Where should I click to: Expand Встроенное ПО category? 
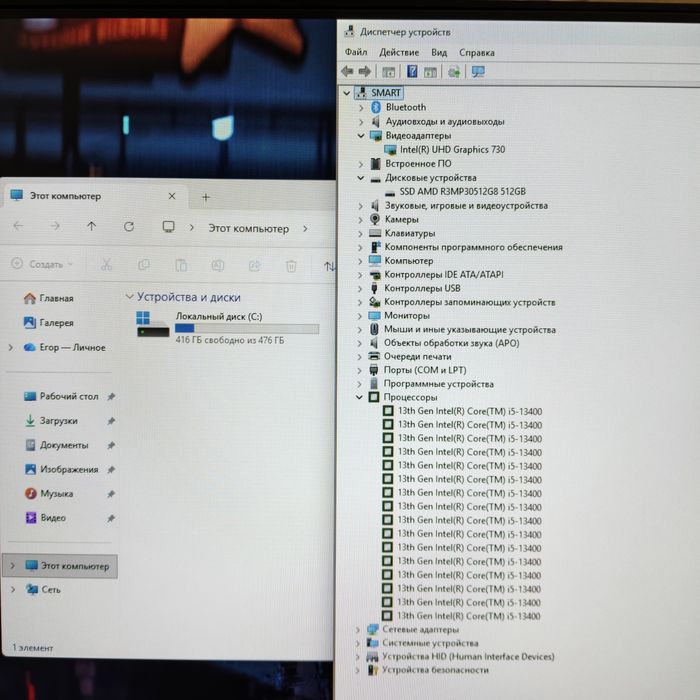tap(361, 164)
